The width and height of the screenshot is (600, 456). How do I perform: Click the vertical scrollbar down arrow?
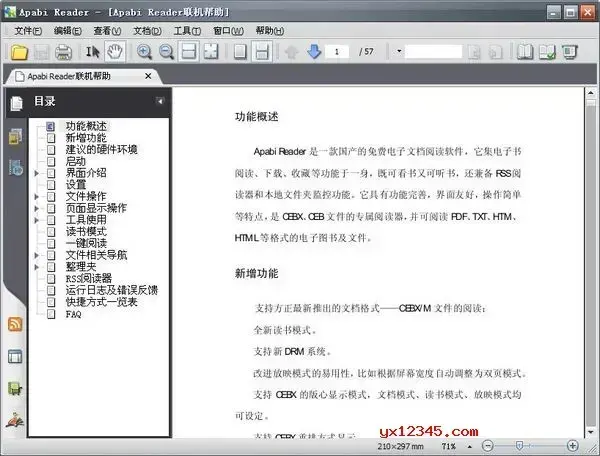[590, 432]
